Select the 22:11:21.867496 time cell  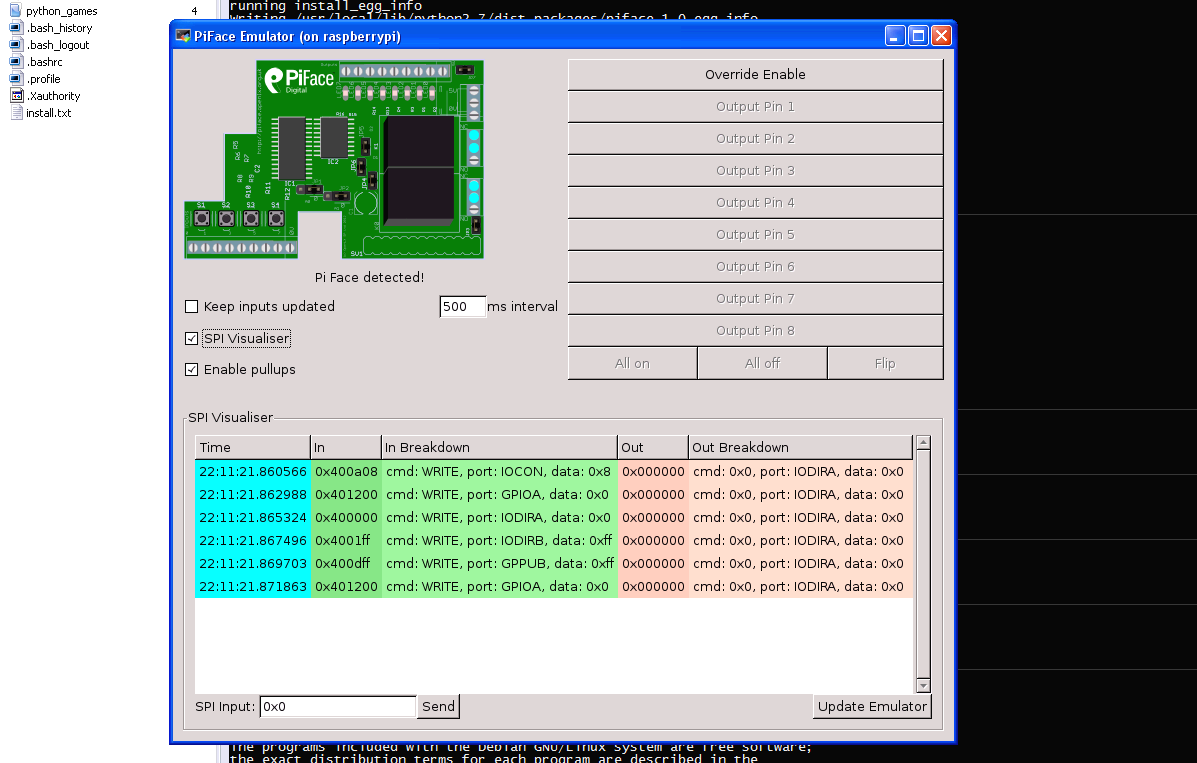pyautogui.click(x=253, y=541)
